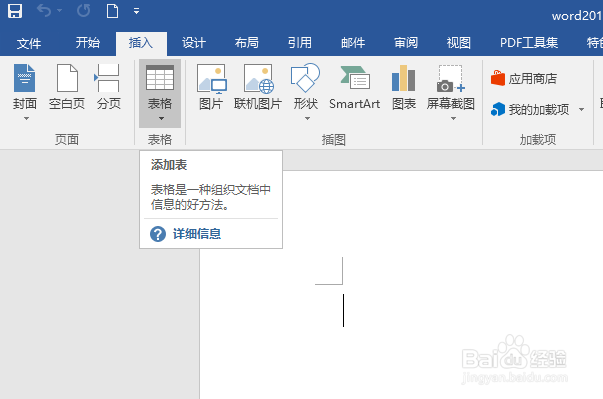Open the 布局 tab
The image size is (603, 399).
tap(247, 43)
